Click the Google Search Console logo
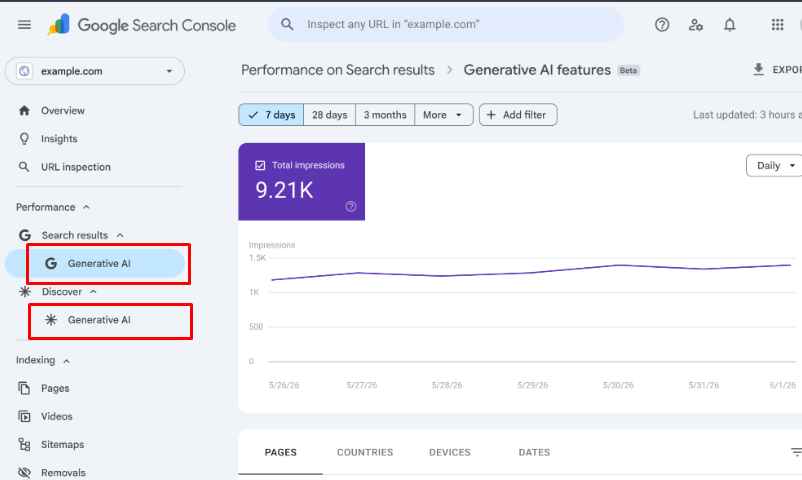 142,25
